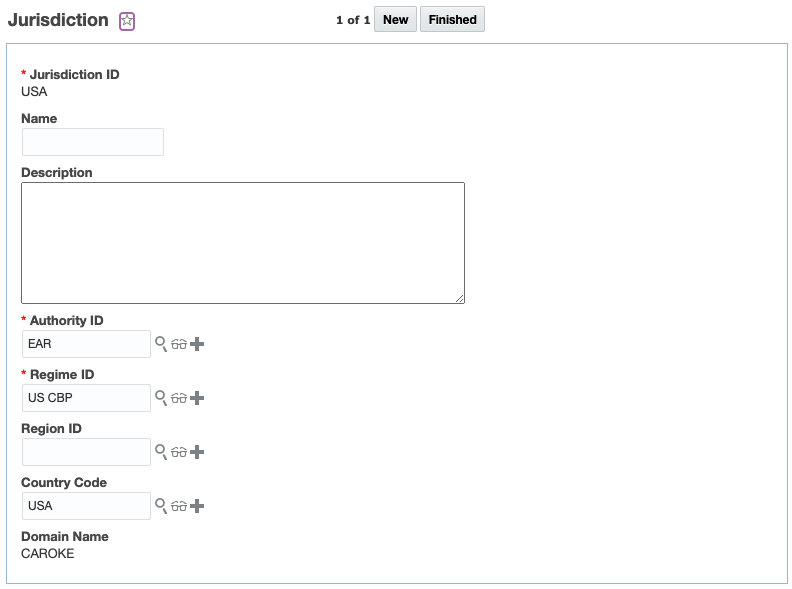Screen dimensions: 792x589
Task: Add new Authority ID with plus icon
Action: (197, 344)
